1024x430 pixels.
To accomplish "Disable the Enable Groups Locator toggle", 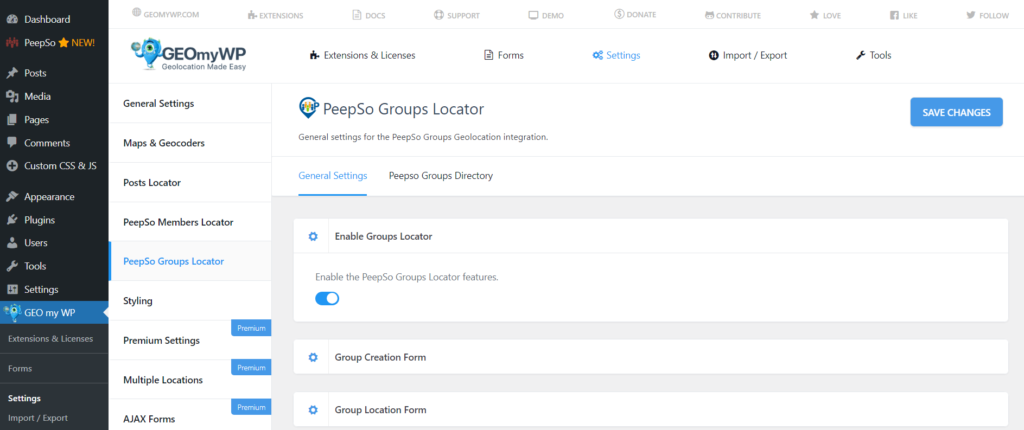I will [x=327, y=299].
